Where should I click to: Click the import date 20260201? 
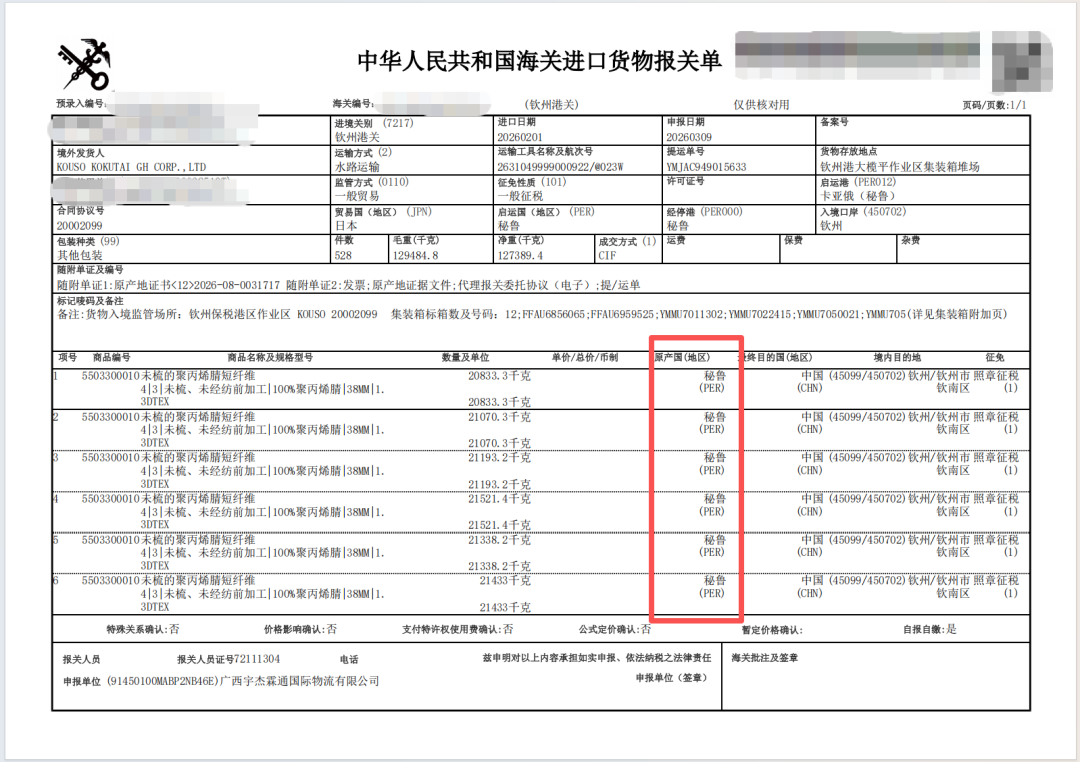(519, 137)
